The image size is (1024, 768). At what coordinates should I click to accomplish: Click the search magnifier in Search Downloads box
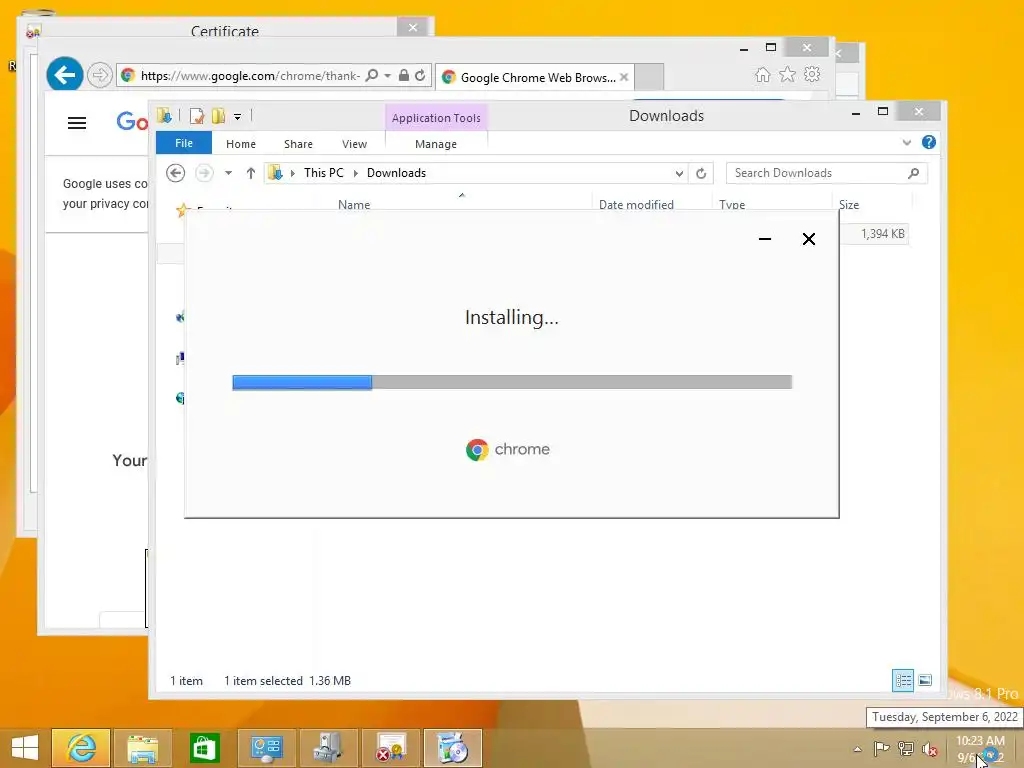tap(913, 173)
